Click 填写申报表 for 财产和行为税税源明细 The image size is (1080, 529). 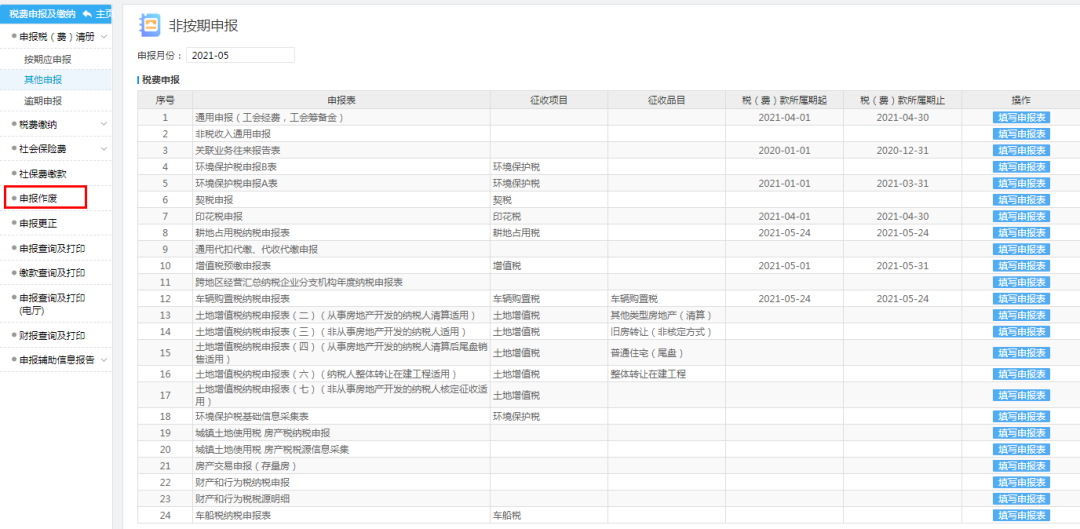coord(1021,499)
